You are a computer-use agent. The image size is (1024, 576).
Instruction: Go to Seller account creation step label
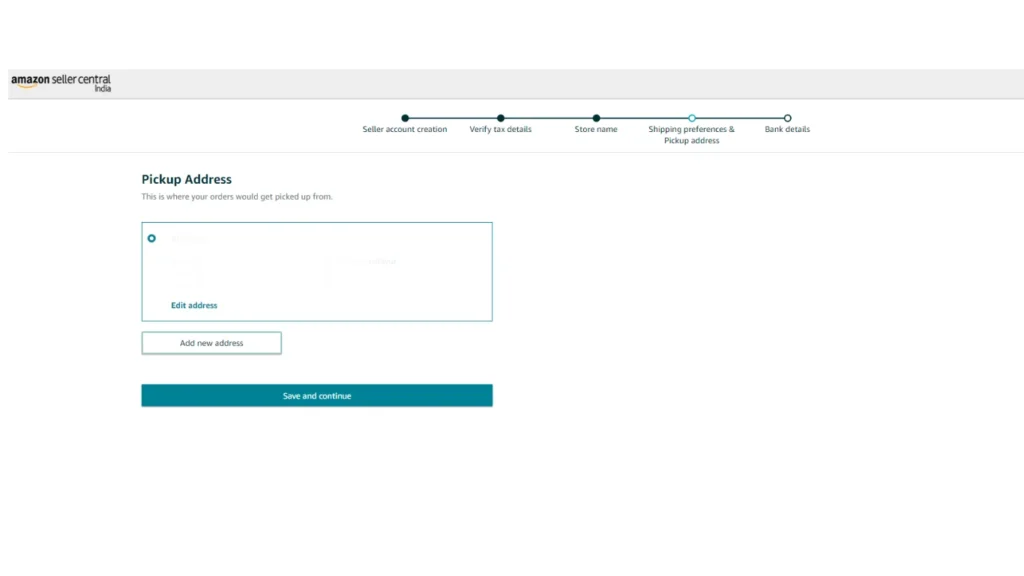[x=405, y=130]
